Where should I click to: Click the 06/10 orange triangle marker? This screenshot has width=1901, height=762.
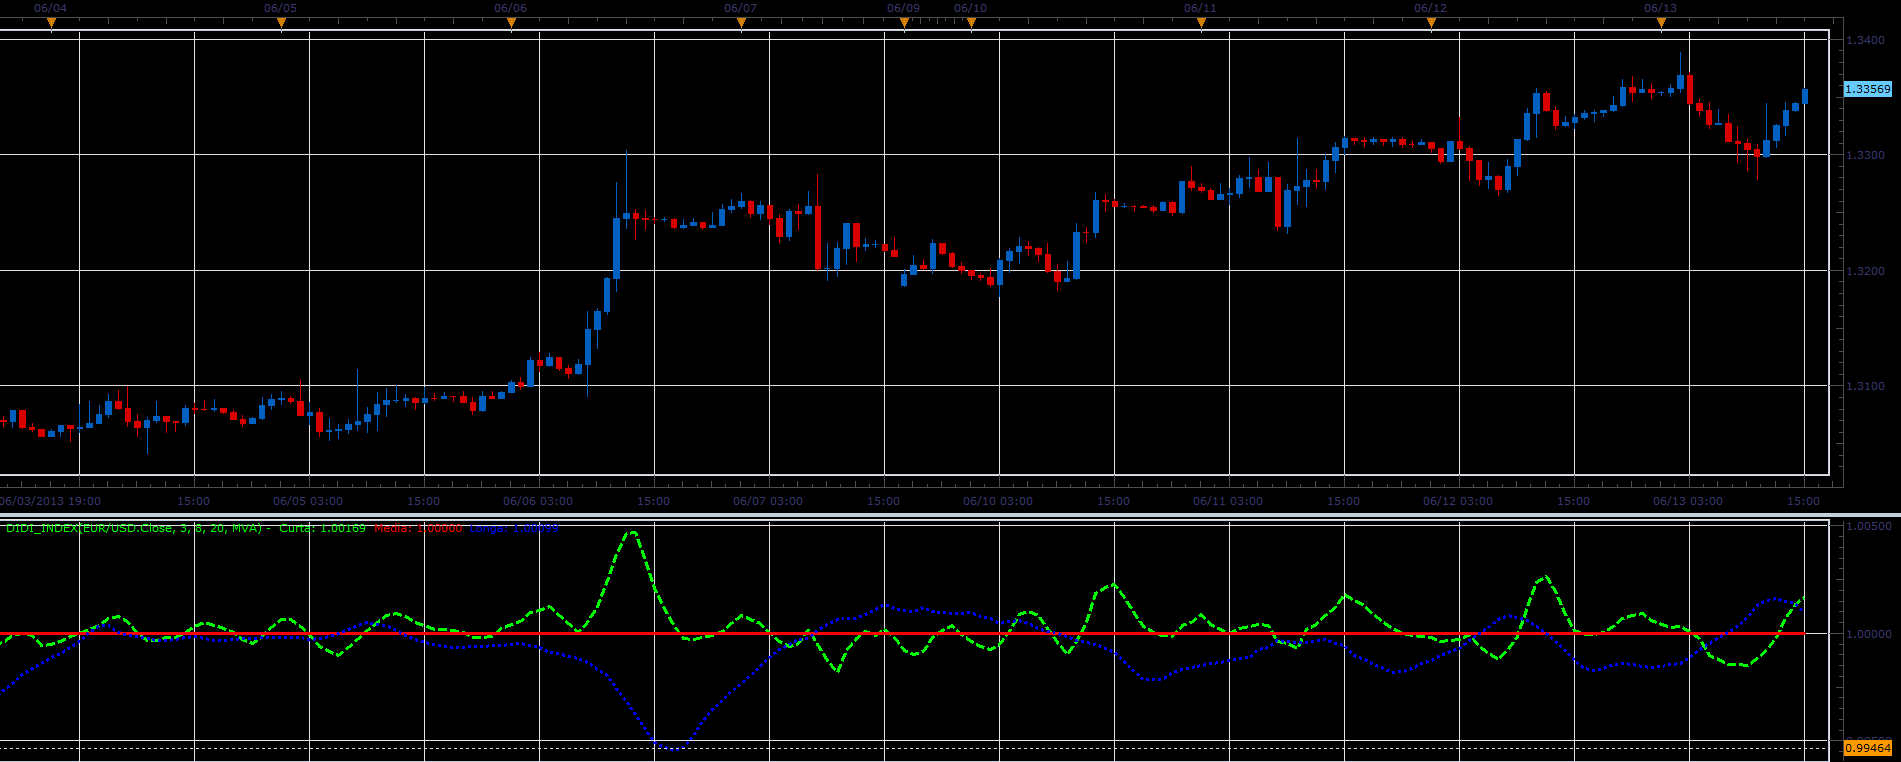(971, 22)
